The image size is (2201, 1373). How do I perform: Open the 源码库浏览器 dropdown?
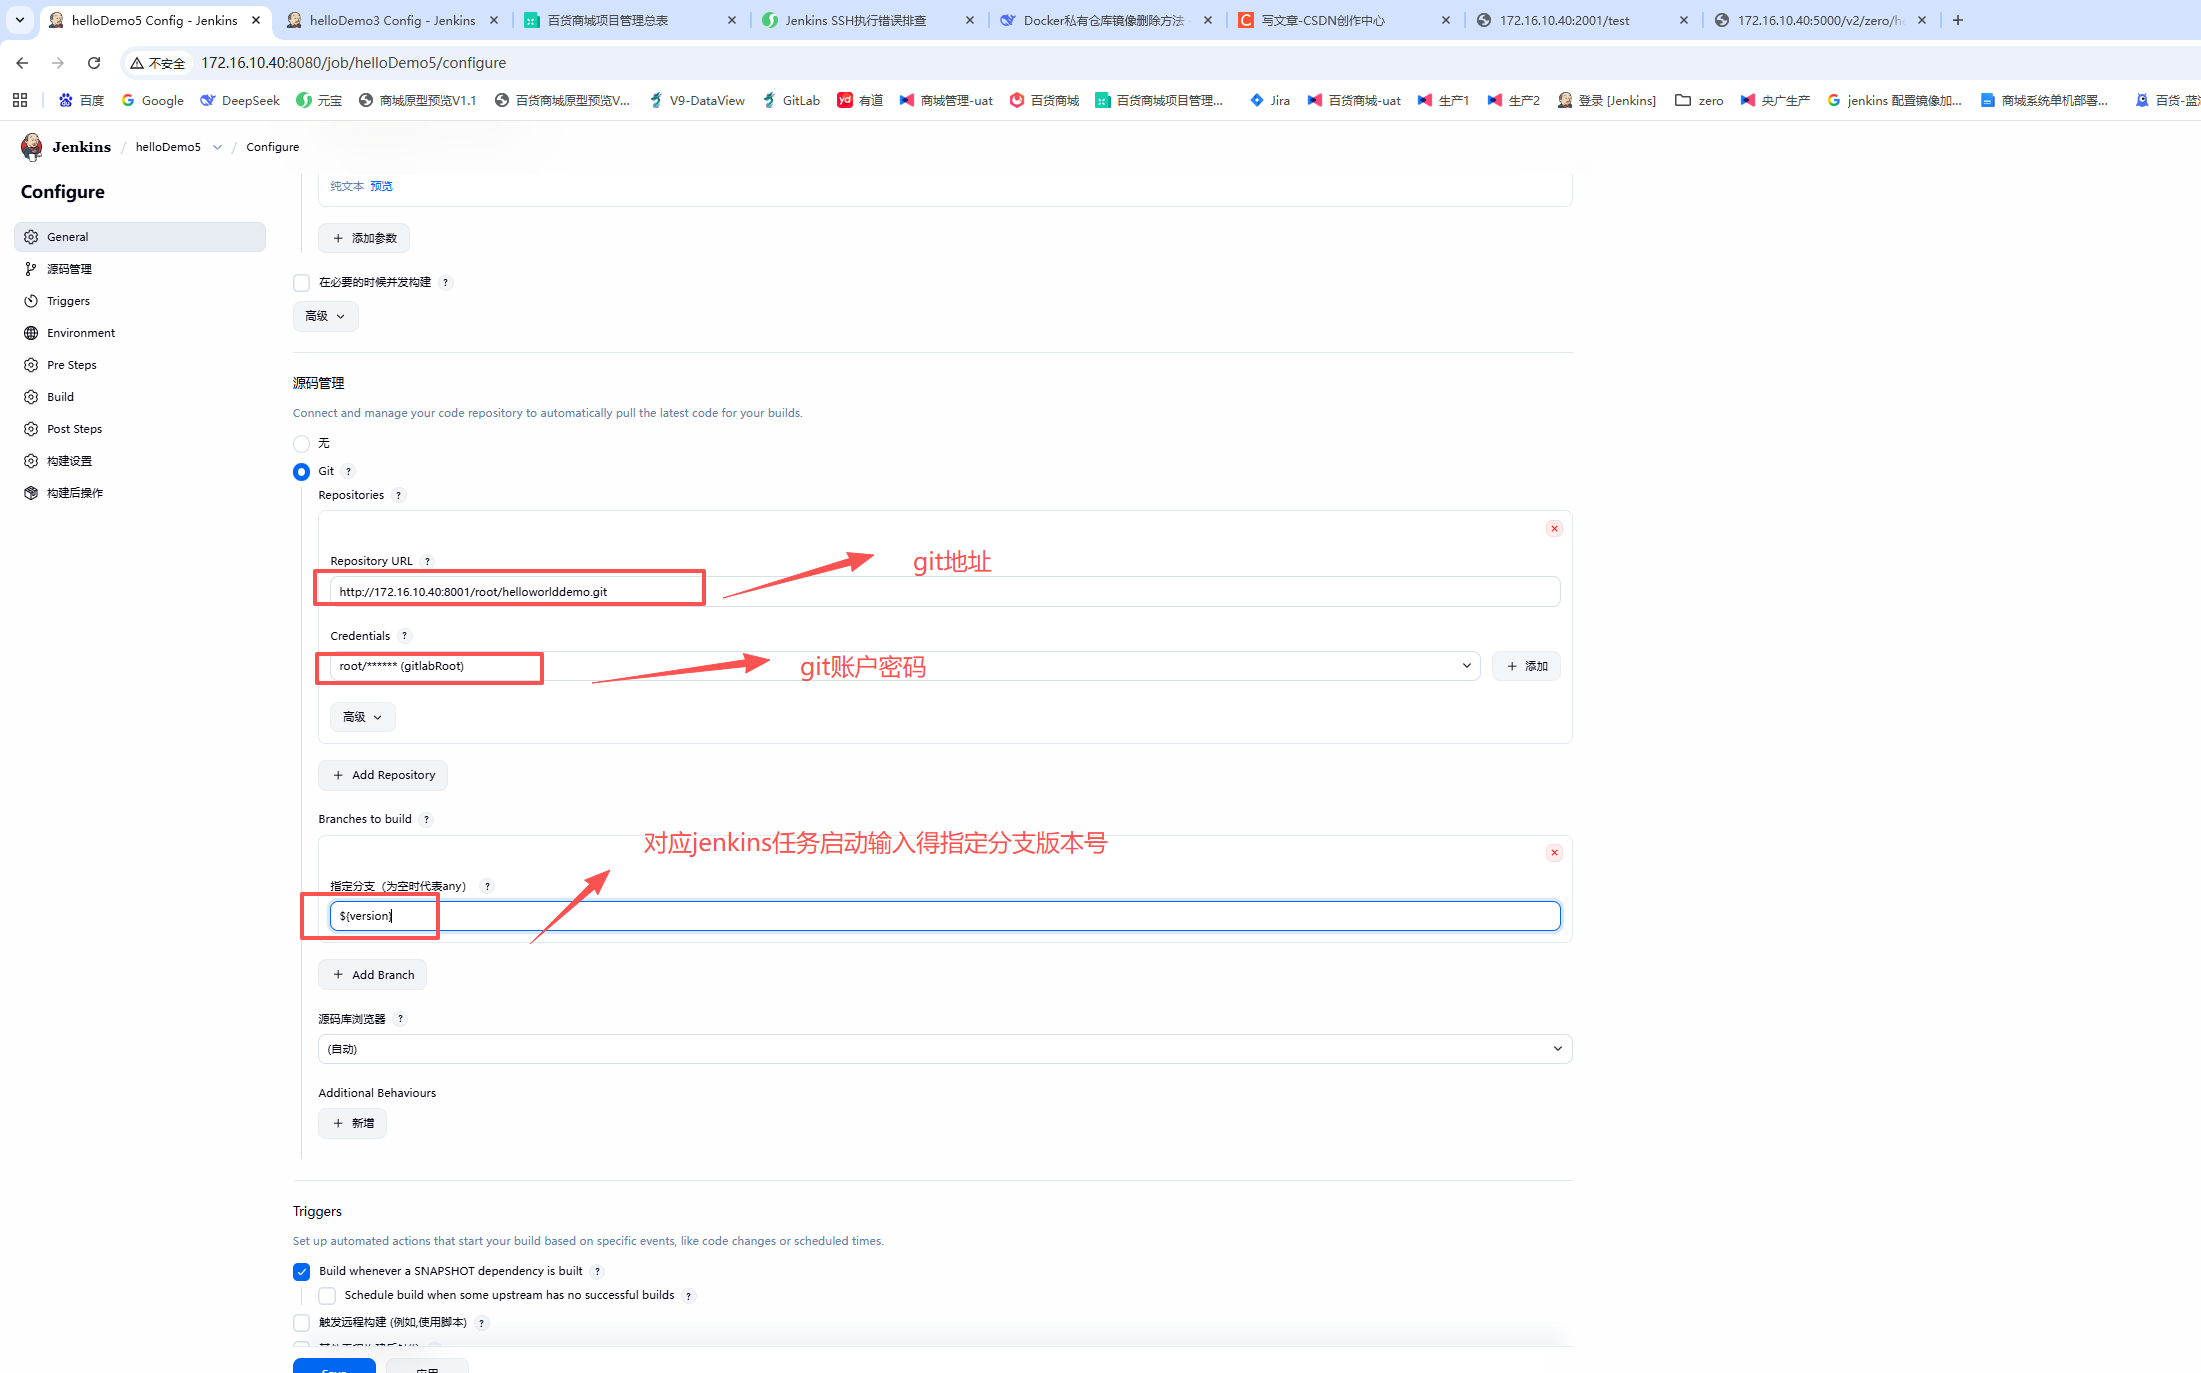click(945, 1049)
